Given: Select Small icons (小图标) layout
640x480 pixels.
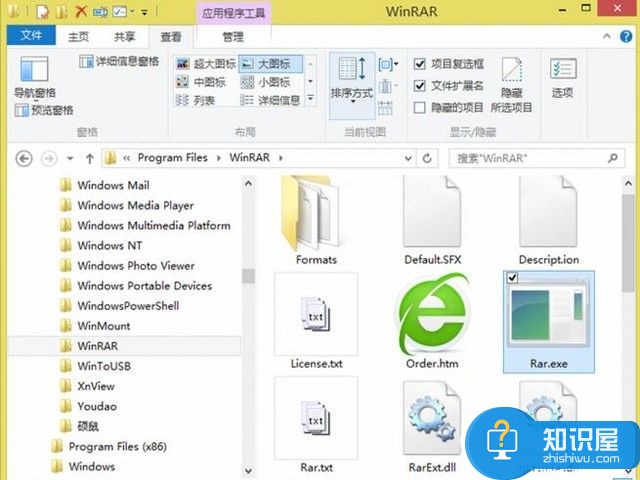Looking at the screenshot, I should tap(266, 82).
